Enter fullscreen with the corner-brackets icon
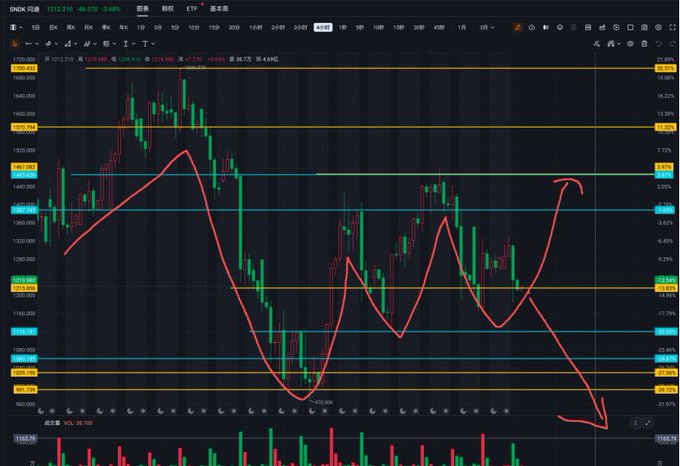This screenshot has height=466, width=680. [672, 27]
